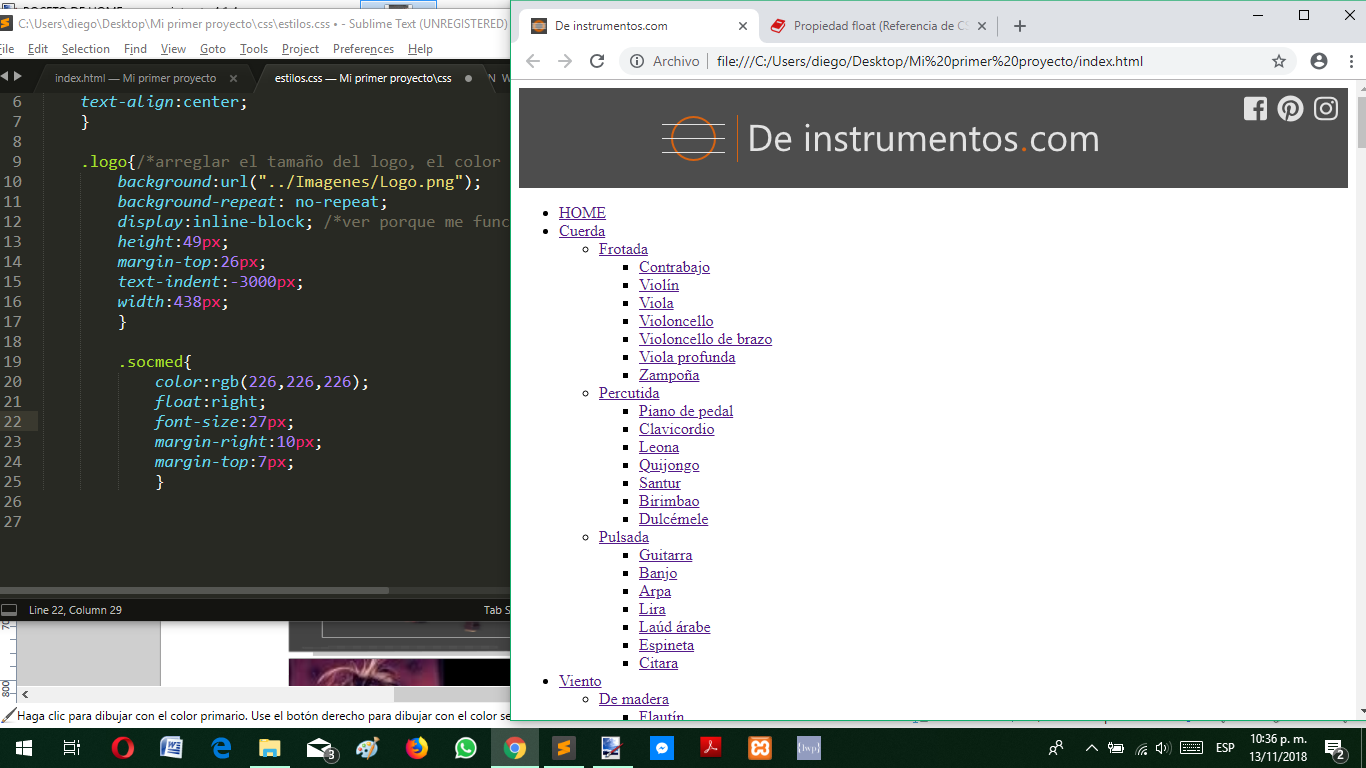Screen dimensions: 1366x768
Task: Open the Violoncello de brazo link
Action: point(705,339)
